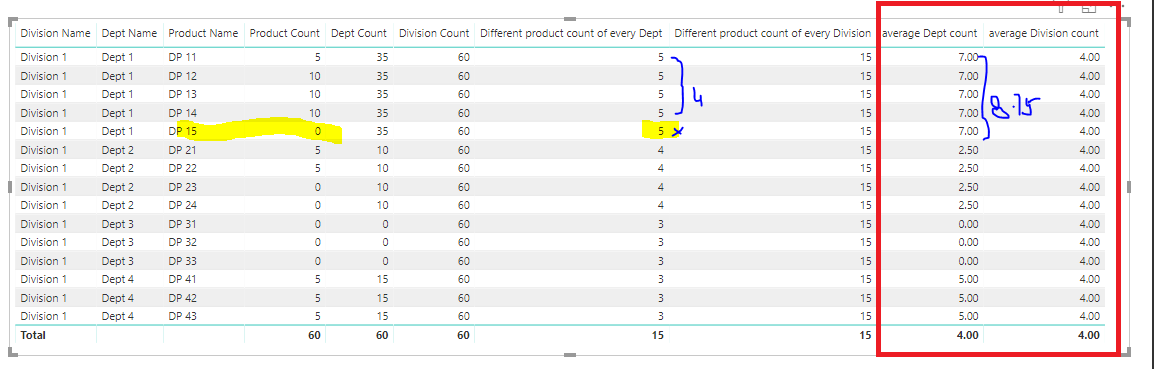Image resolution: width=1154 pixels, height=369 pixels.
Task: Sort by Product Name column header
Action: click(203, 33)
